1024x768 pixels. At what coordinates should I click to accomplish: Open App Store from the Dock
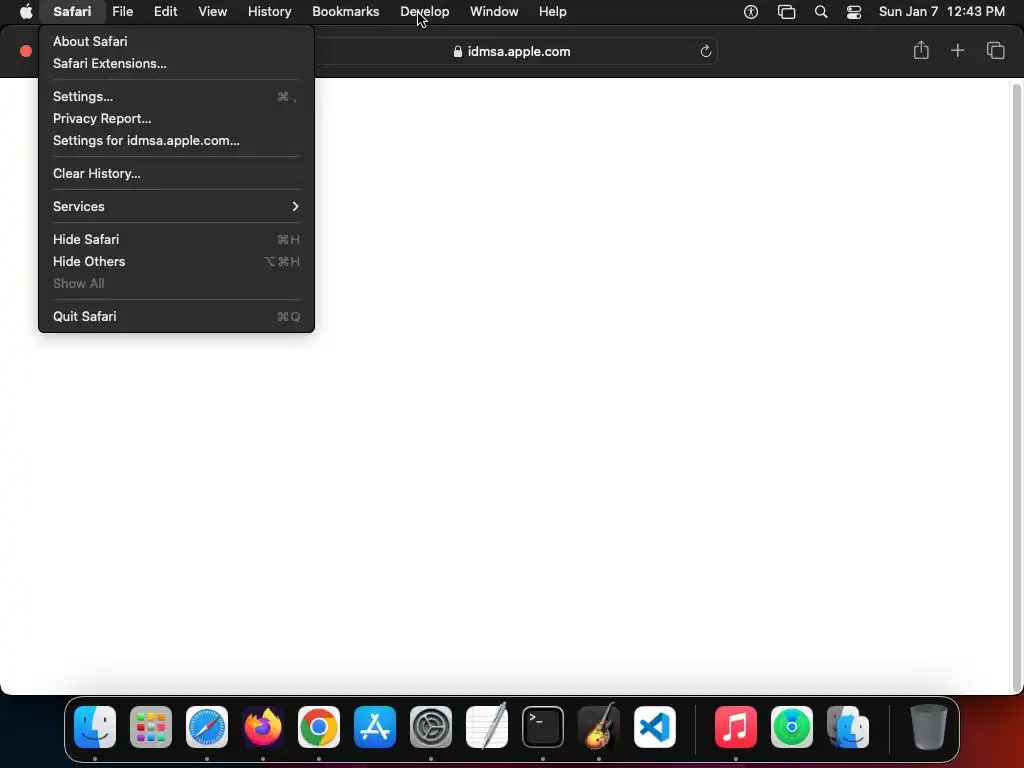[375, 727]
